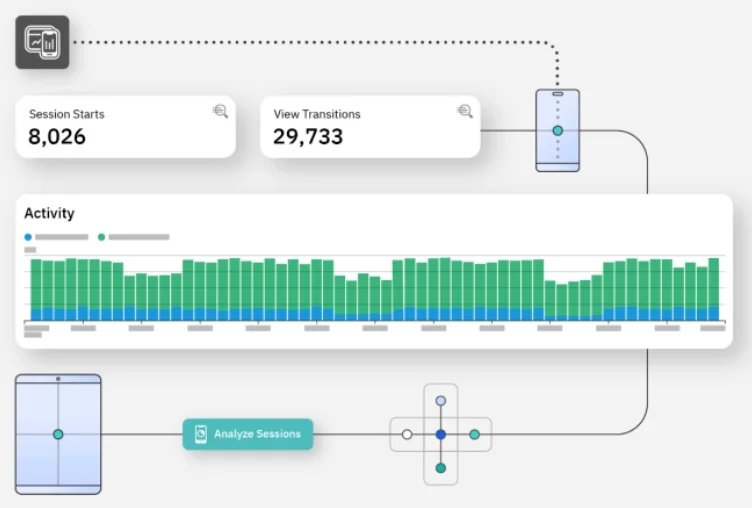The width and height of the screenshot is (752, 508).
Task: Click the magnifier icon on Session Starts card
Action: pos(220,112)
